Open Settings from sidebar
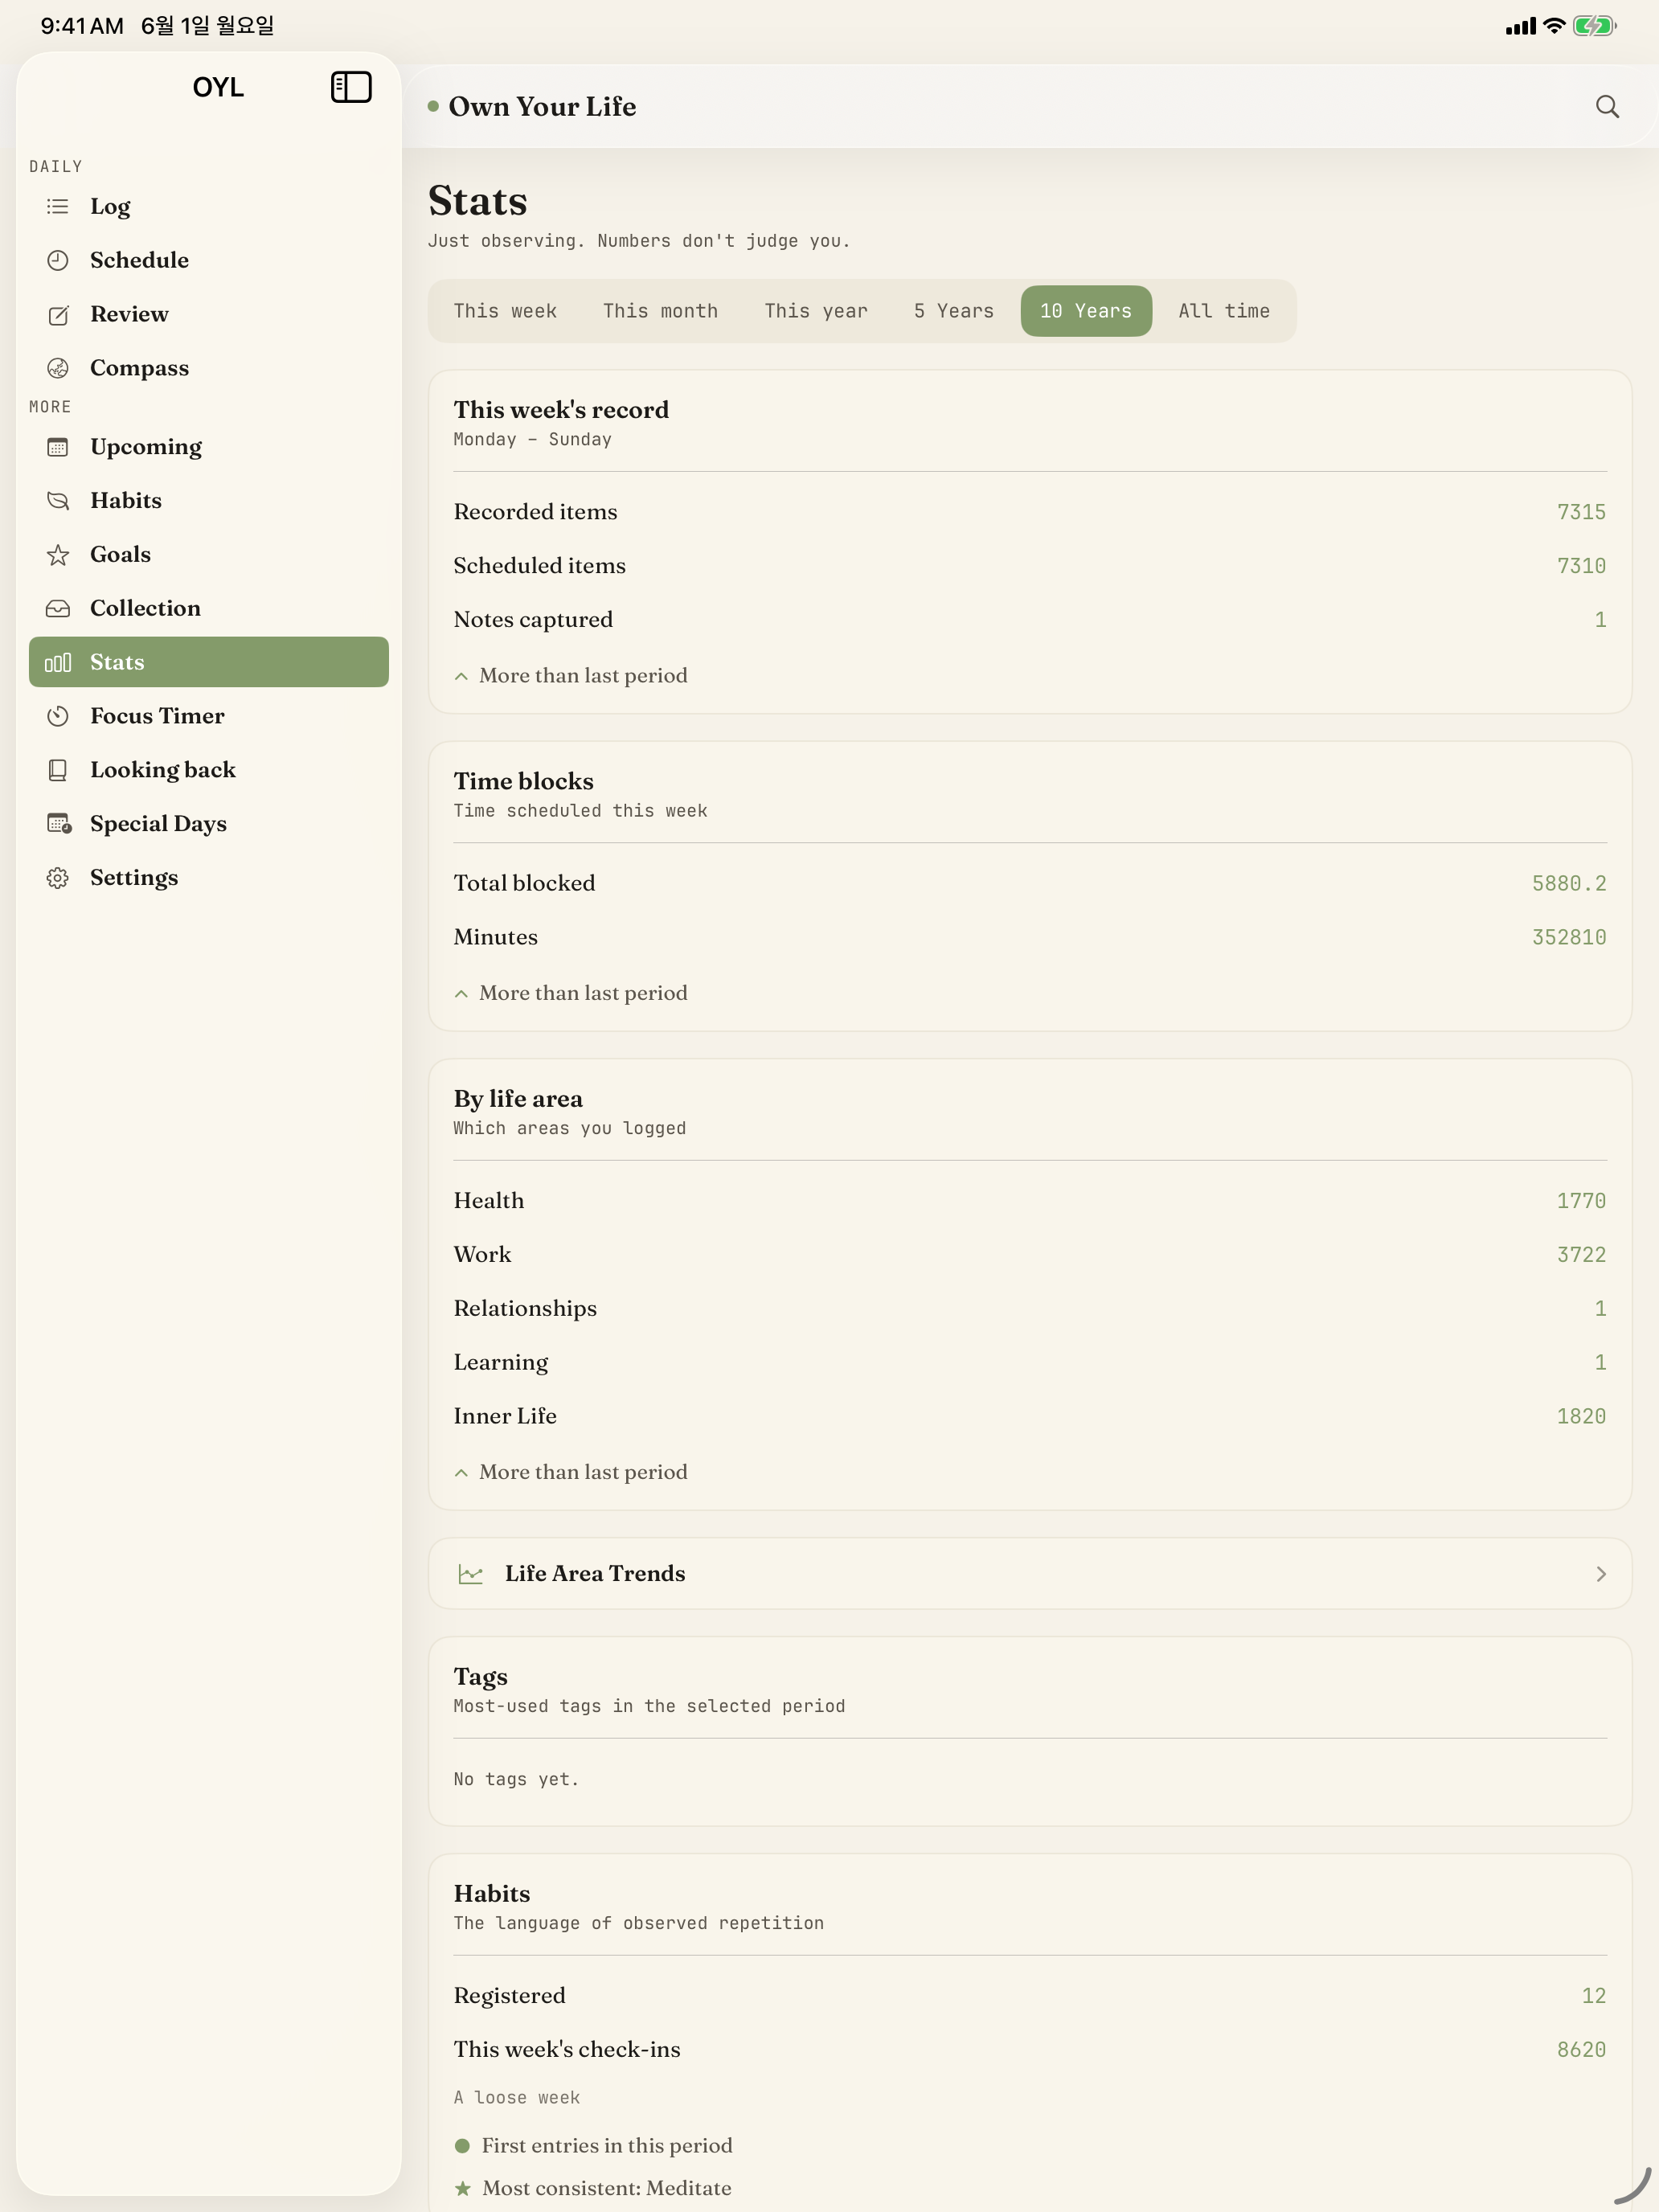 208,878
